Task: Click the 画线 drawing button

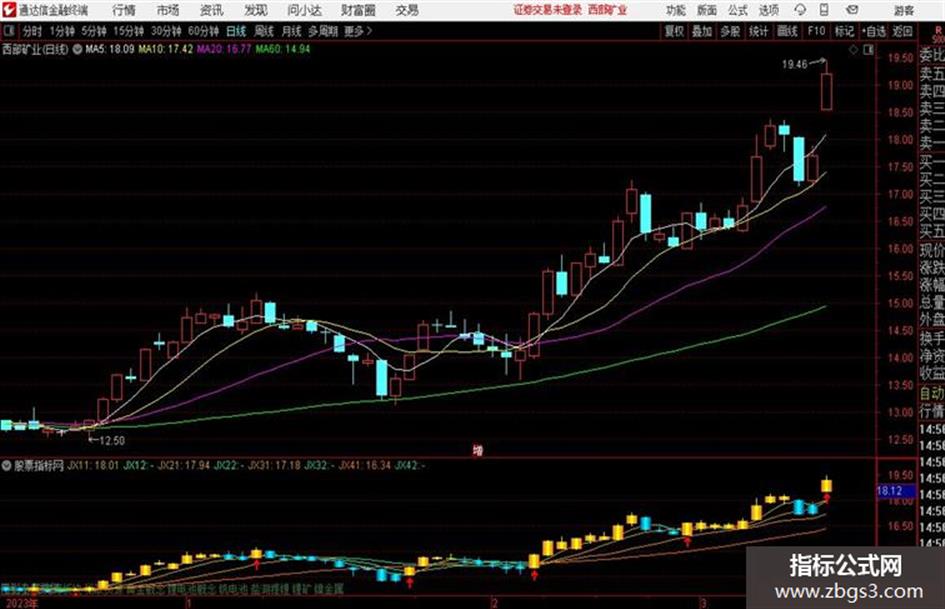Action: [x=787, y=31]
